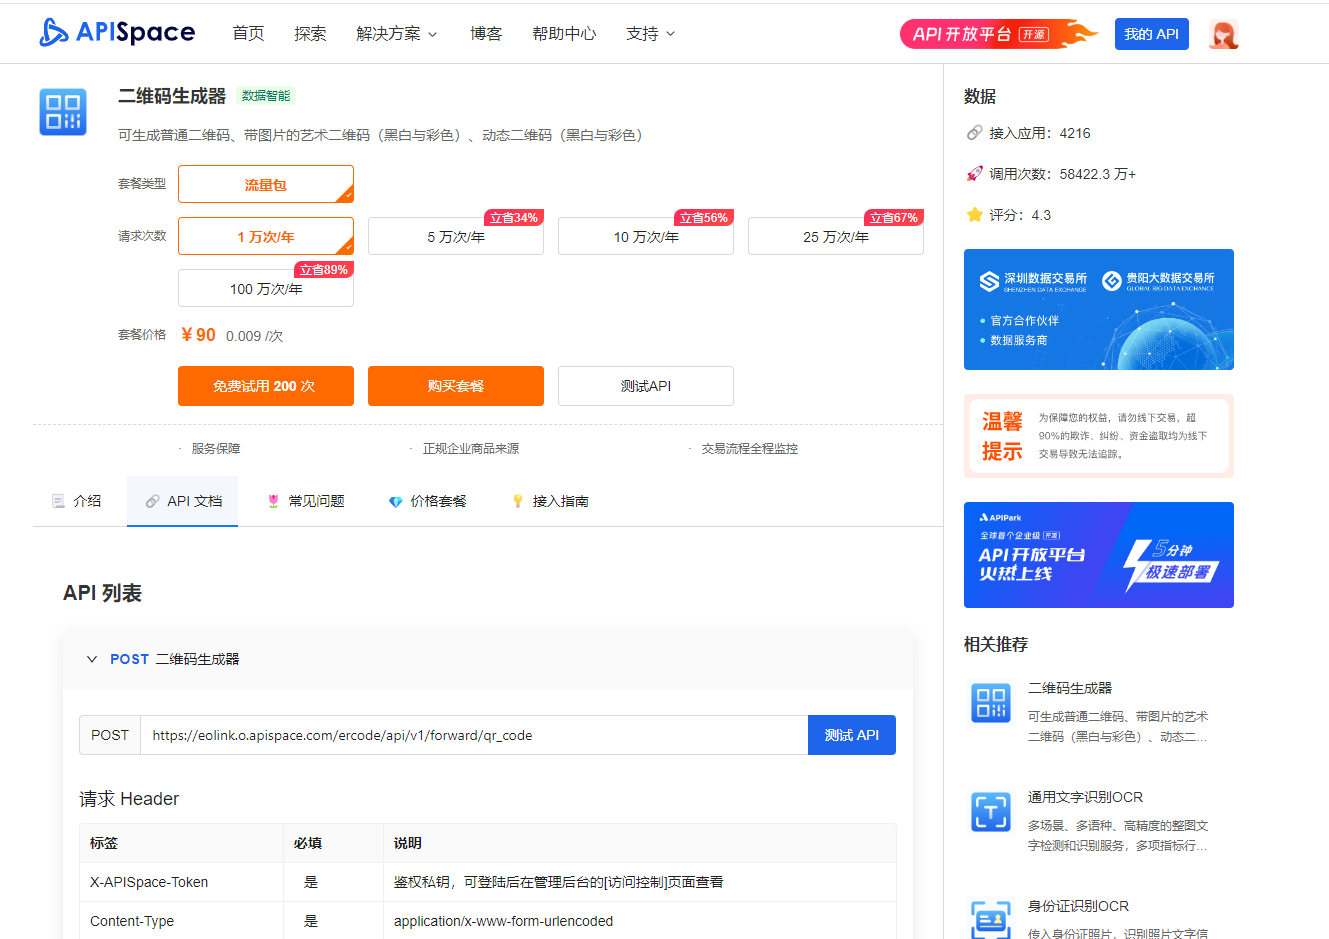This screenshot has width=1329, height=939.
Task: Click the bulb icon on 接入指南 tab
Action: pos(517,501)
